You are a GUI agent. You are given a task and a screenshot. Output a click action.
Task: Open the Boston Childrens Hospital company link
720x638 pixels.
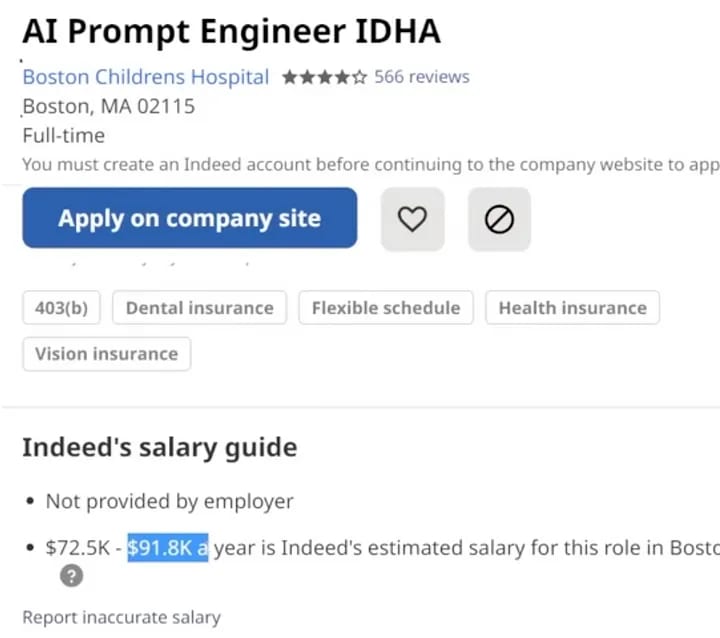146,77
